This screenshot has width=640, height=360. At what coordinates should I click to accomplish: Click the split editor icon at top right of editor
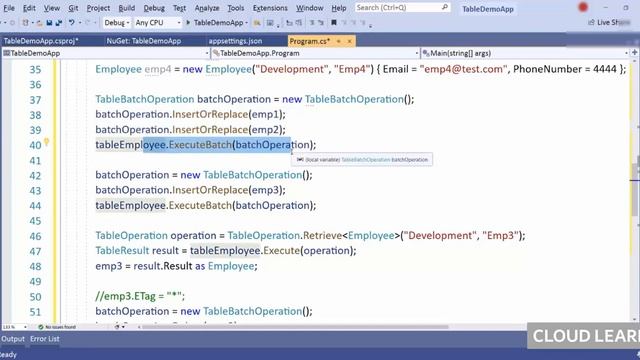635,53
